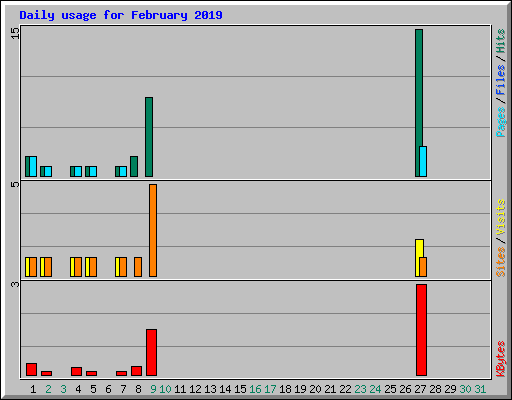Select the tall red KBytes bar for day 27
The image size is (512, 400).
[x=421, y=330]
